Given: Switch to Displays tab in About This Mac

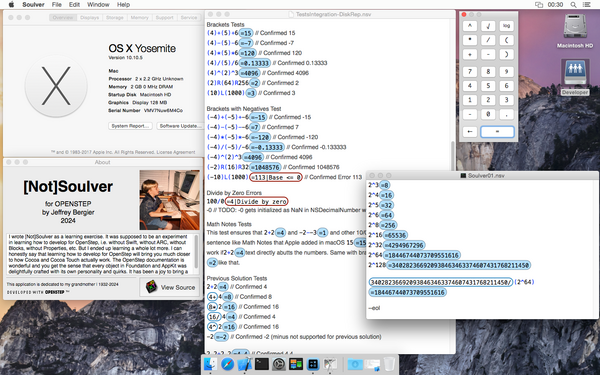Looking at the screenshot, I should [x=90, y=18].
